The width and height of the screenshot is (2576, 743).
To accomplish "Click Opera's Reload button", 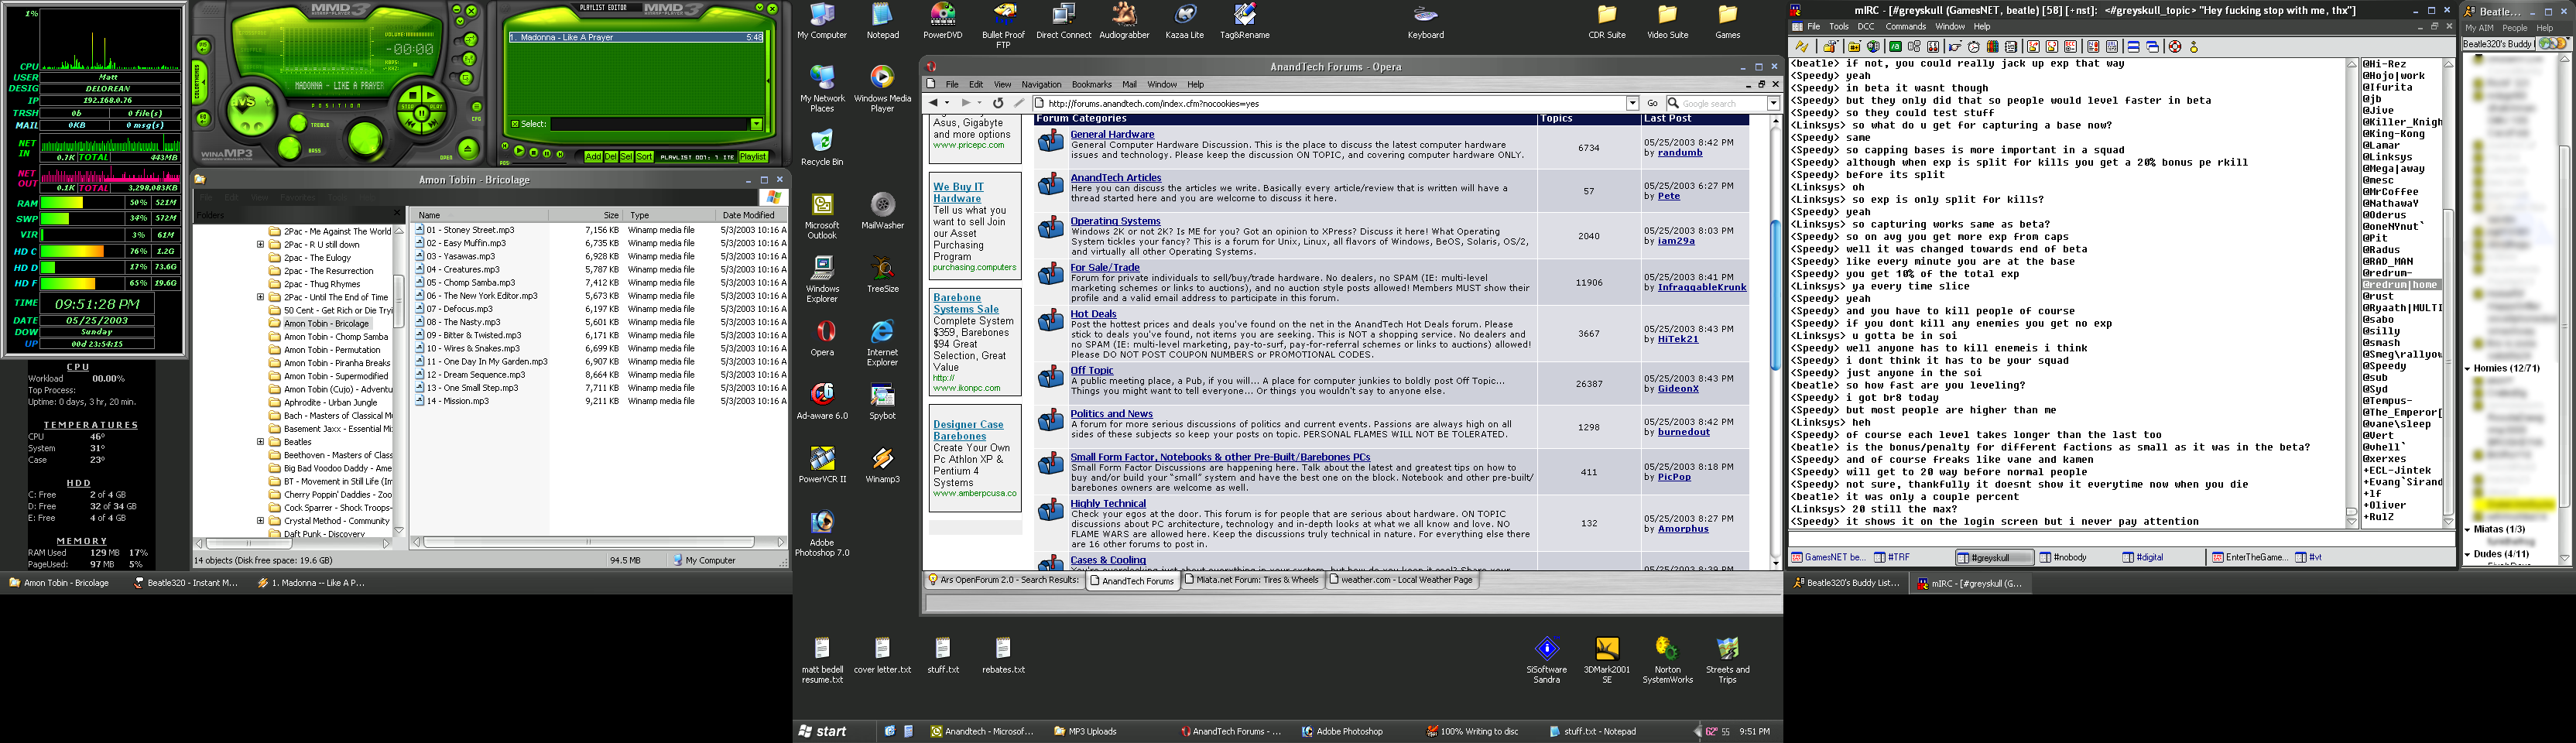I will pos(998,104).
